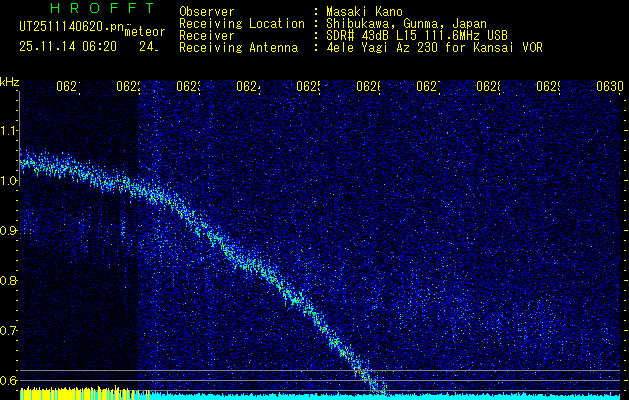Click the count value 24 next to the date
This screenshot has height=400, width=629.
coord(149,47)
